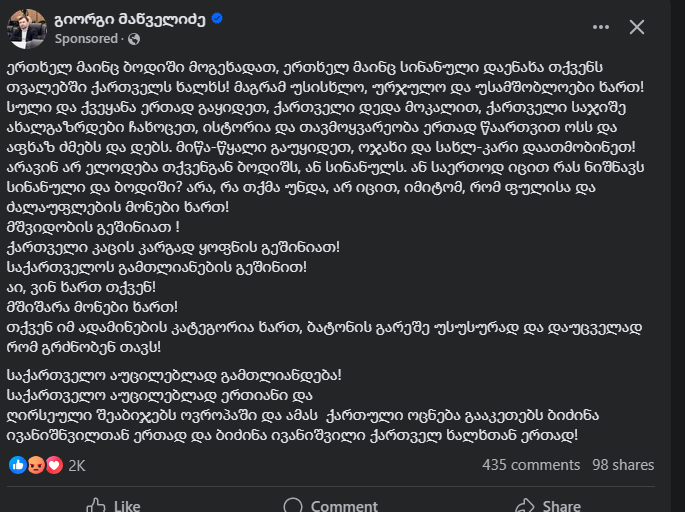
Task: Click the Share arrow icon
Action: pyautogui.click(x=525, y=505)
